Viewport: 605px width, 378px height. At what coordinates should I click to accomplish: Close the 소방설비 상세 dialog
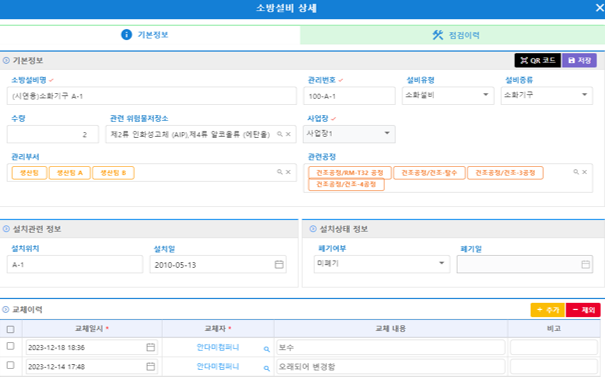[x=599, y=8]
